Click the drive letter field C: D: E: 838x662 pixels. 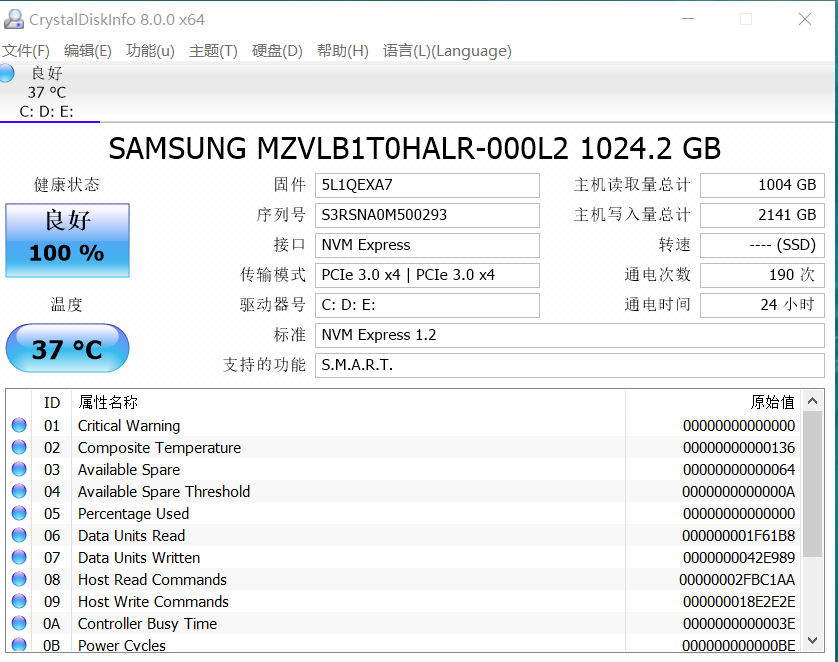coord(427,305)
